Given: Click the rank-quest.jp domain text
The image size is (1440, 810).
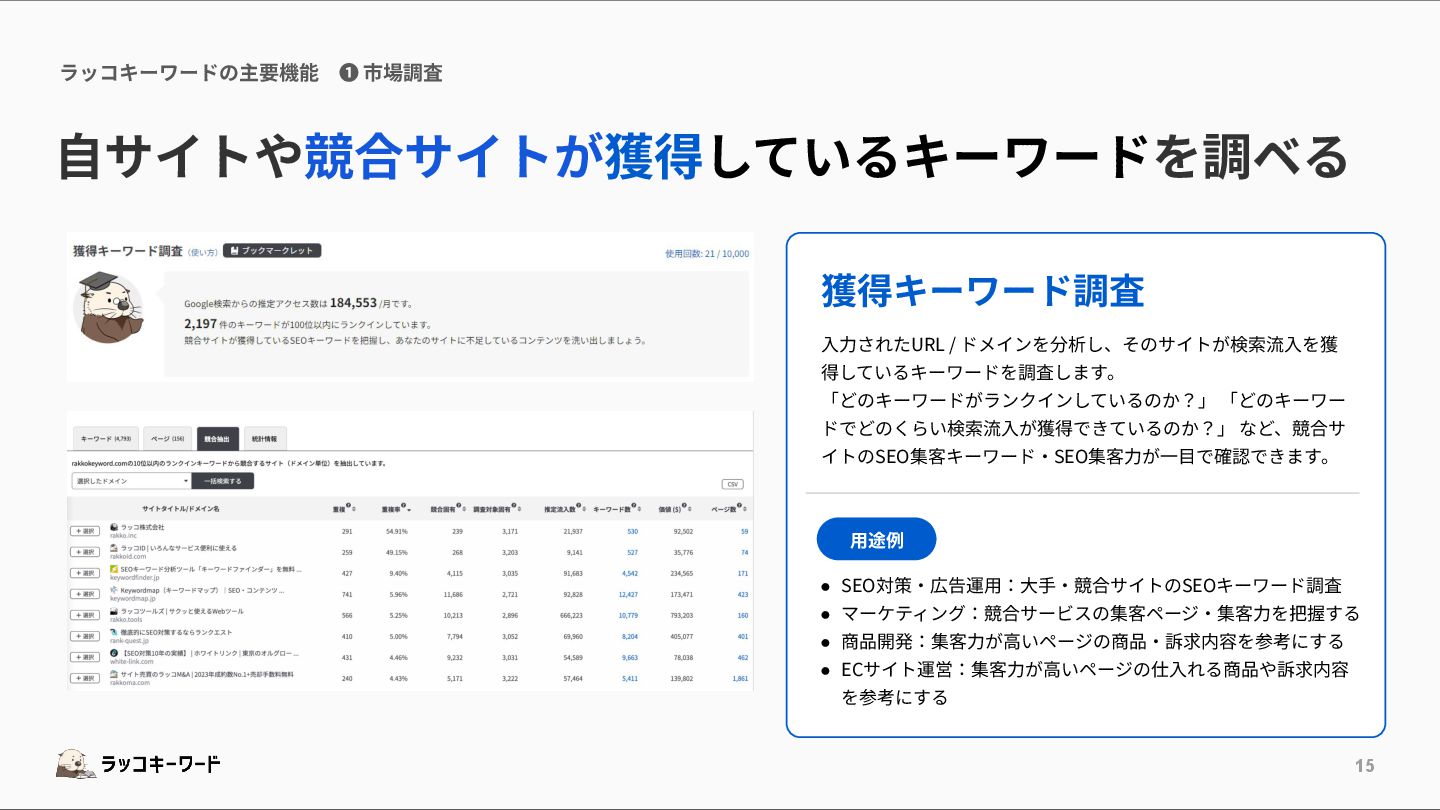Looking at the screenshot, I should 130,640.
